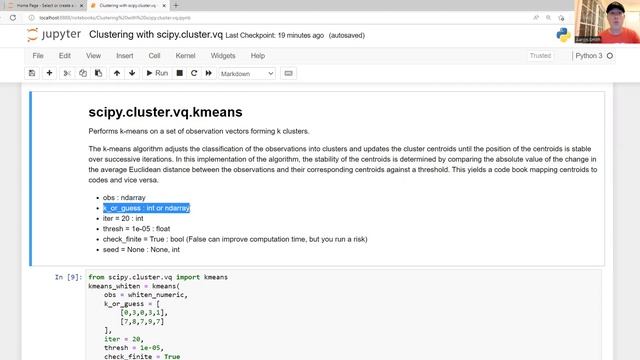Click the webcam video thumbnail
640x360 pixels.
(x=607, y=22)
